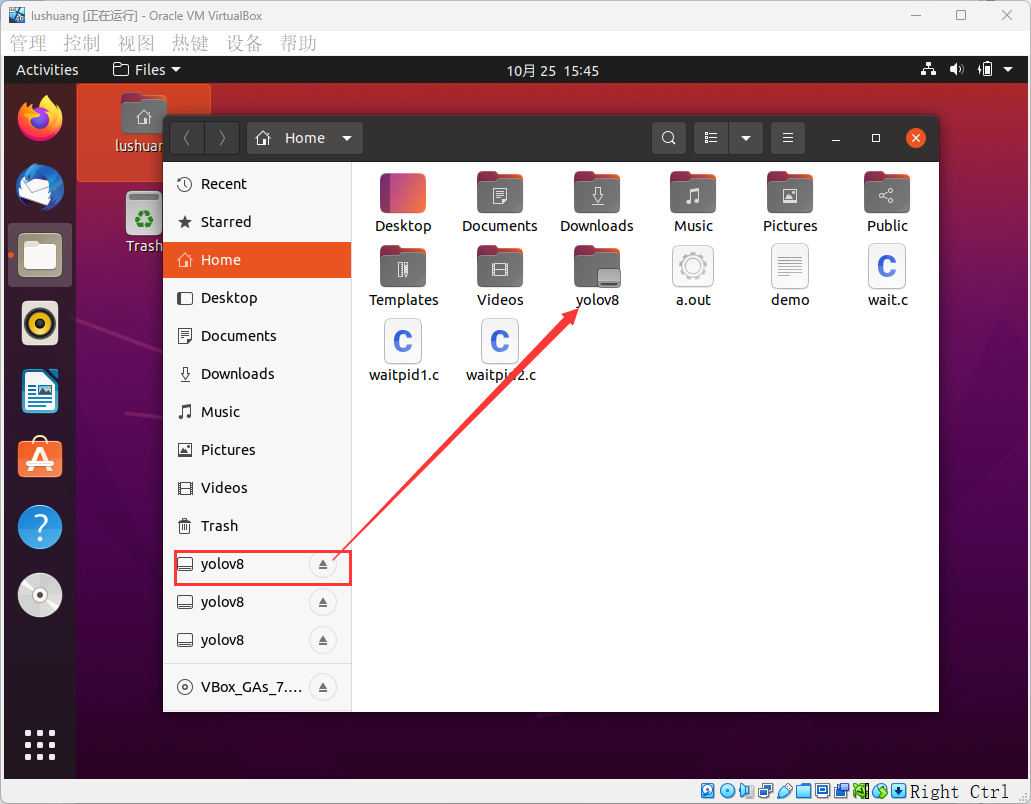This screenshot has height=804, width=1031.
Task: Select the waitpid2.c file
Action: click(x=500, y=351)
